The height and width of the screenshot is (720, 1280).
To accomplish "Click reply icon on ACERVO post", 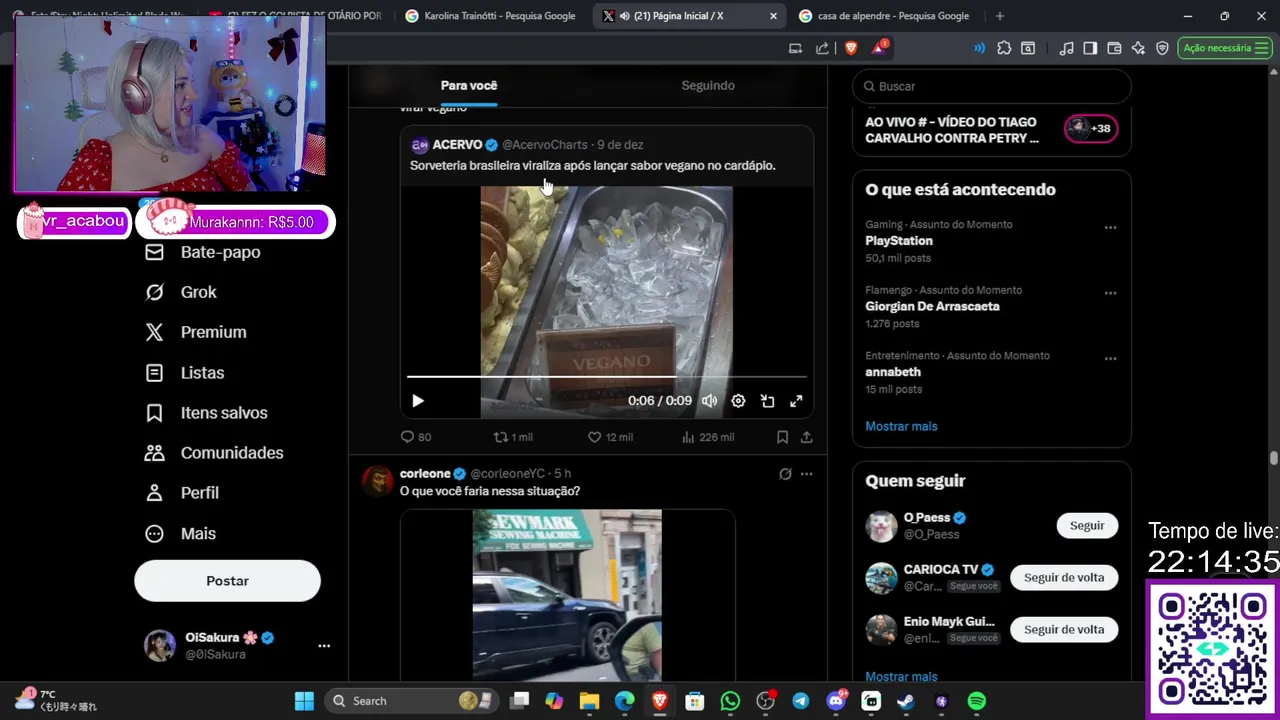I will [x=407, y=437].
